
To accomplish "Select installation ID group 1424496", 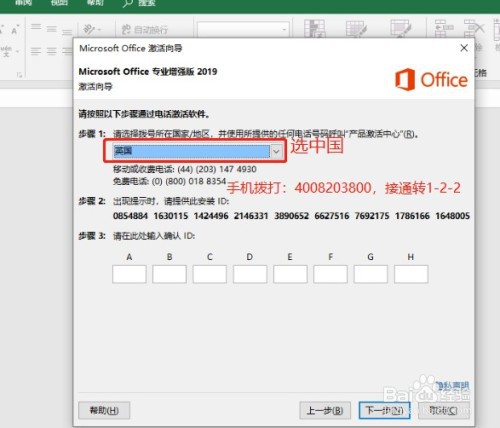I will [x=211, y=216].
